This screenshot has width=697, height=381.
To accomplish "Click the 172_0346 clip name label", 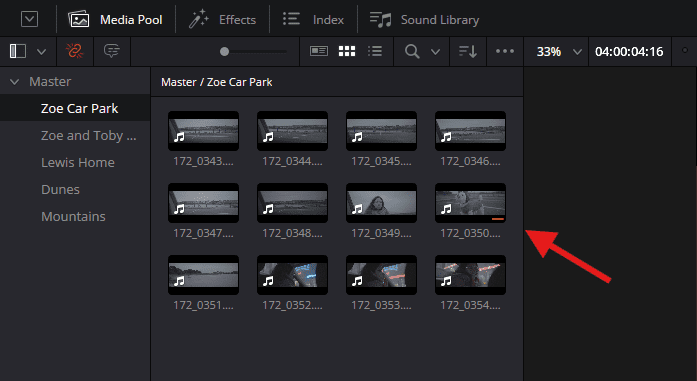I will 470,161.
